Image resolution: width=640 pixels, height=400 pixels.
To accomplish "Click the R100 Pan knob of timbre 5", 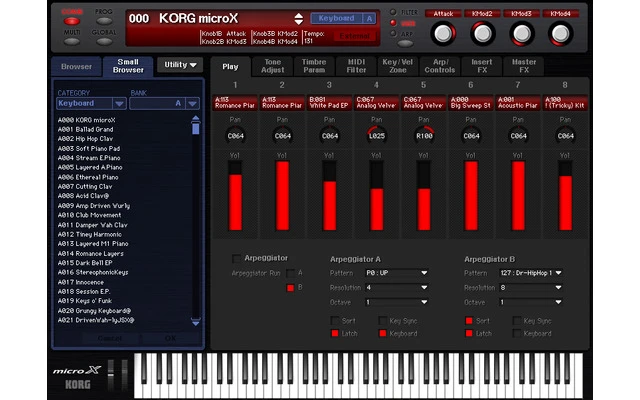I will (424, 136).
